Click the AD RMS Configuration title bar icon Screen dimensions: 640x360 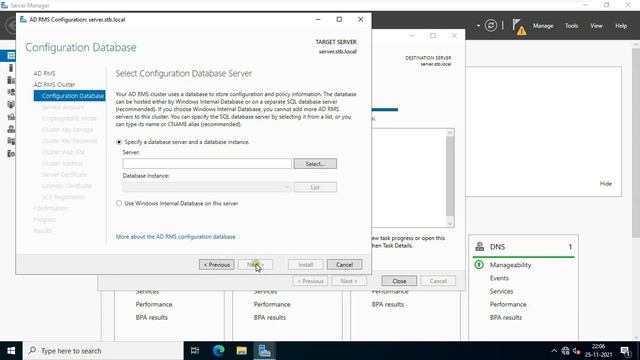23,19
